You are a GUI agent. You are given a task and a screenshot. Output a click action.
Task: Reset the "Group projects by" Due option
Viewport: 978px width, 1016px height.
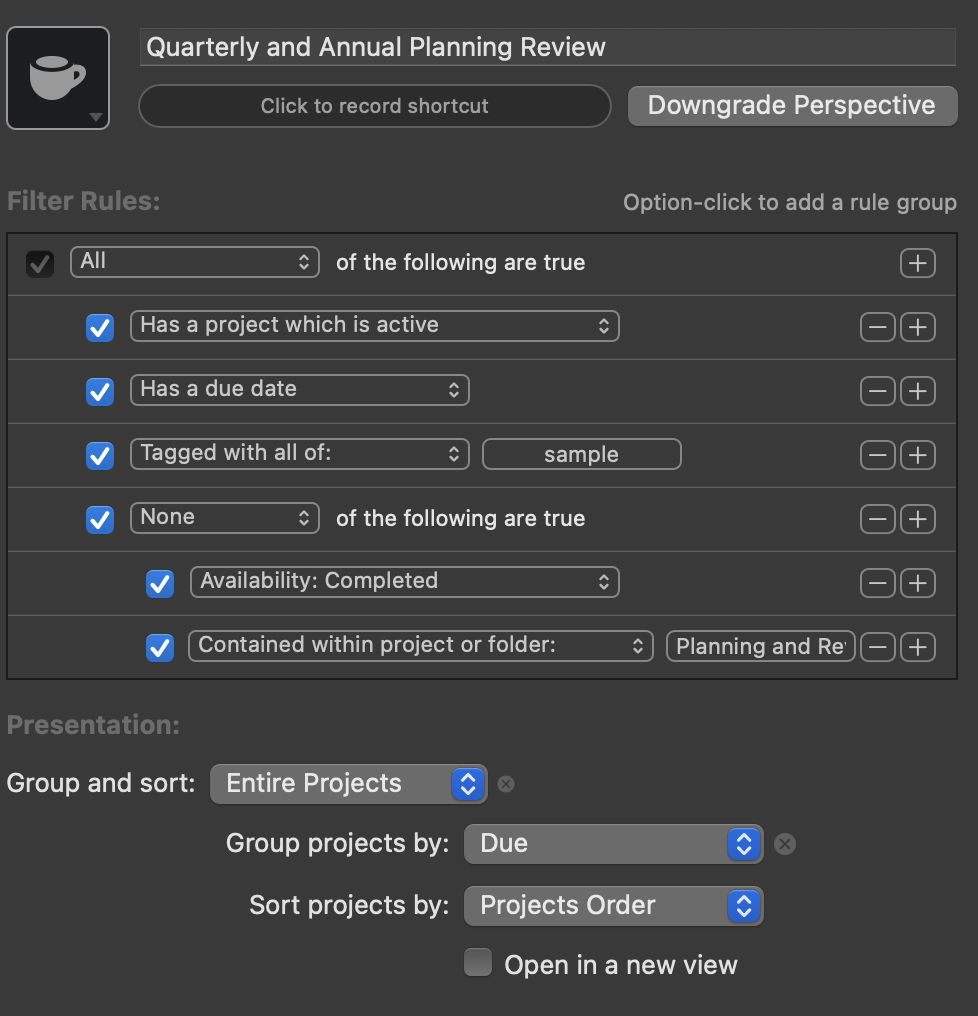pyautogui.click(x=786, y=845)
